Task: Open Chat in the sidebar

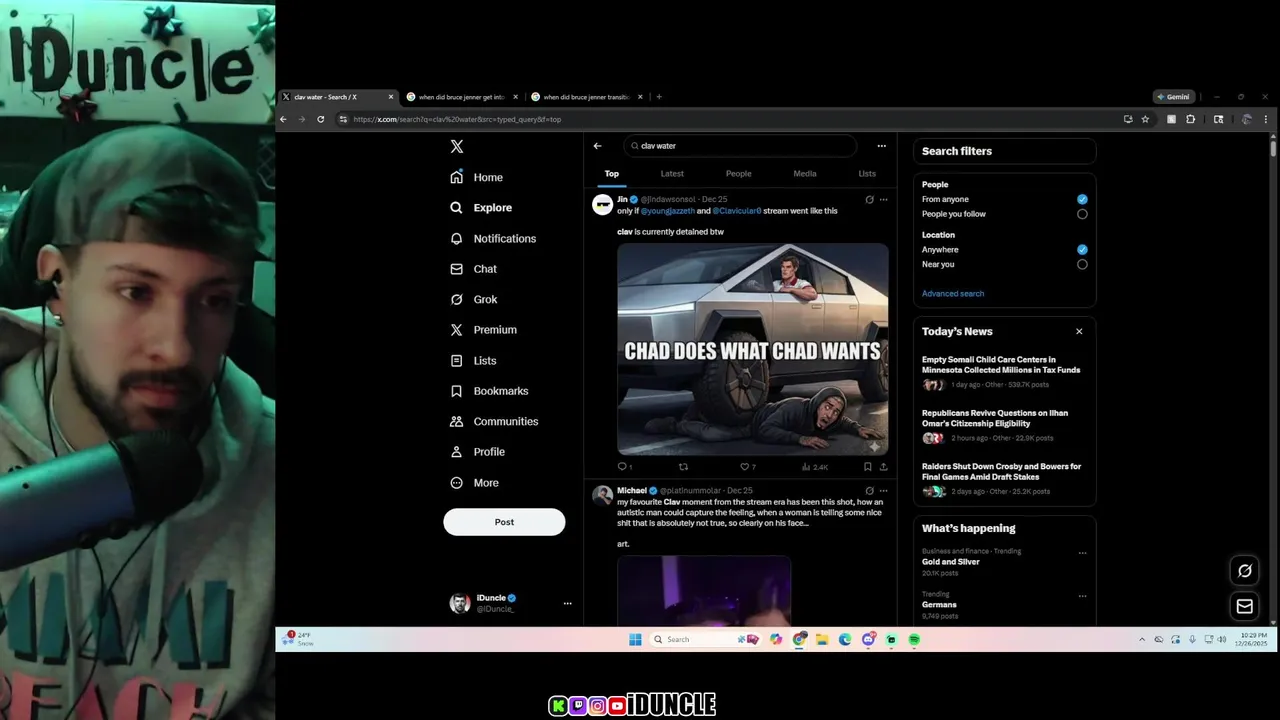Action: pos(473,269)
